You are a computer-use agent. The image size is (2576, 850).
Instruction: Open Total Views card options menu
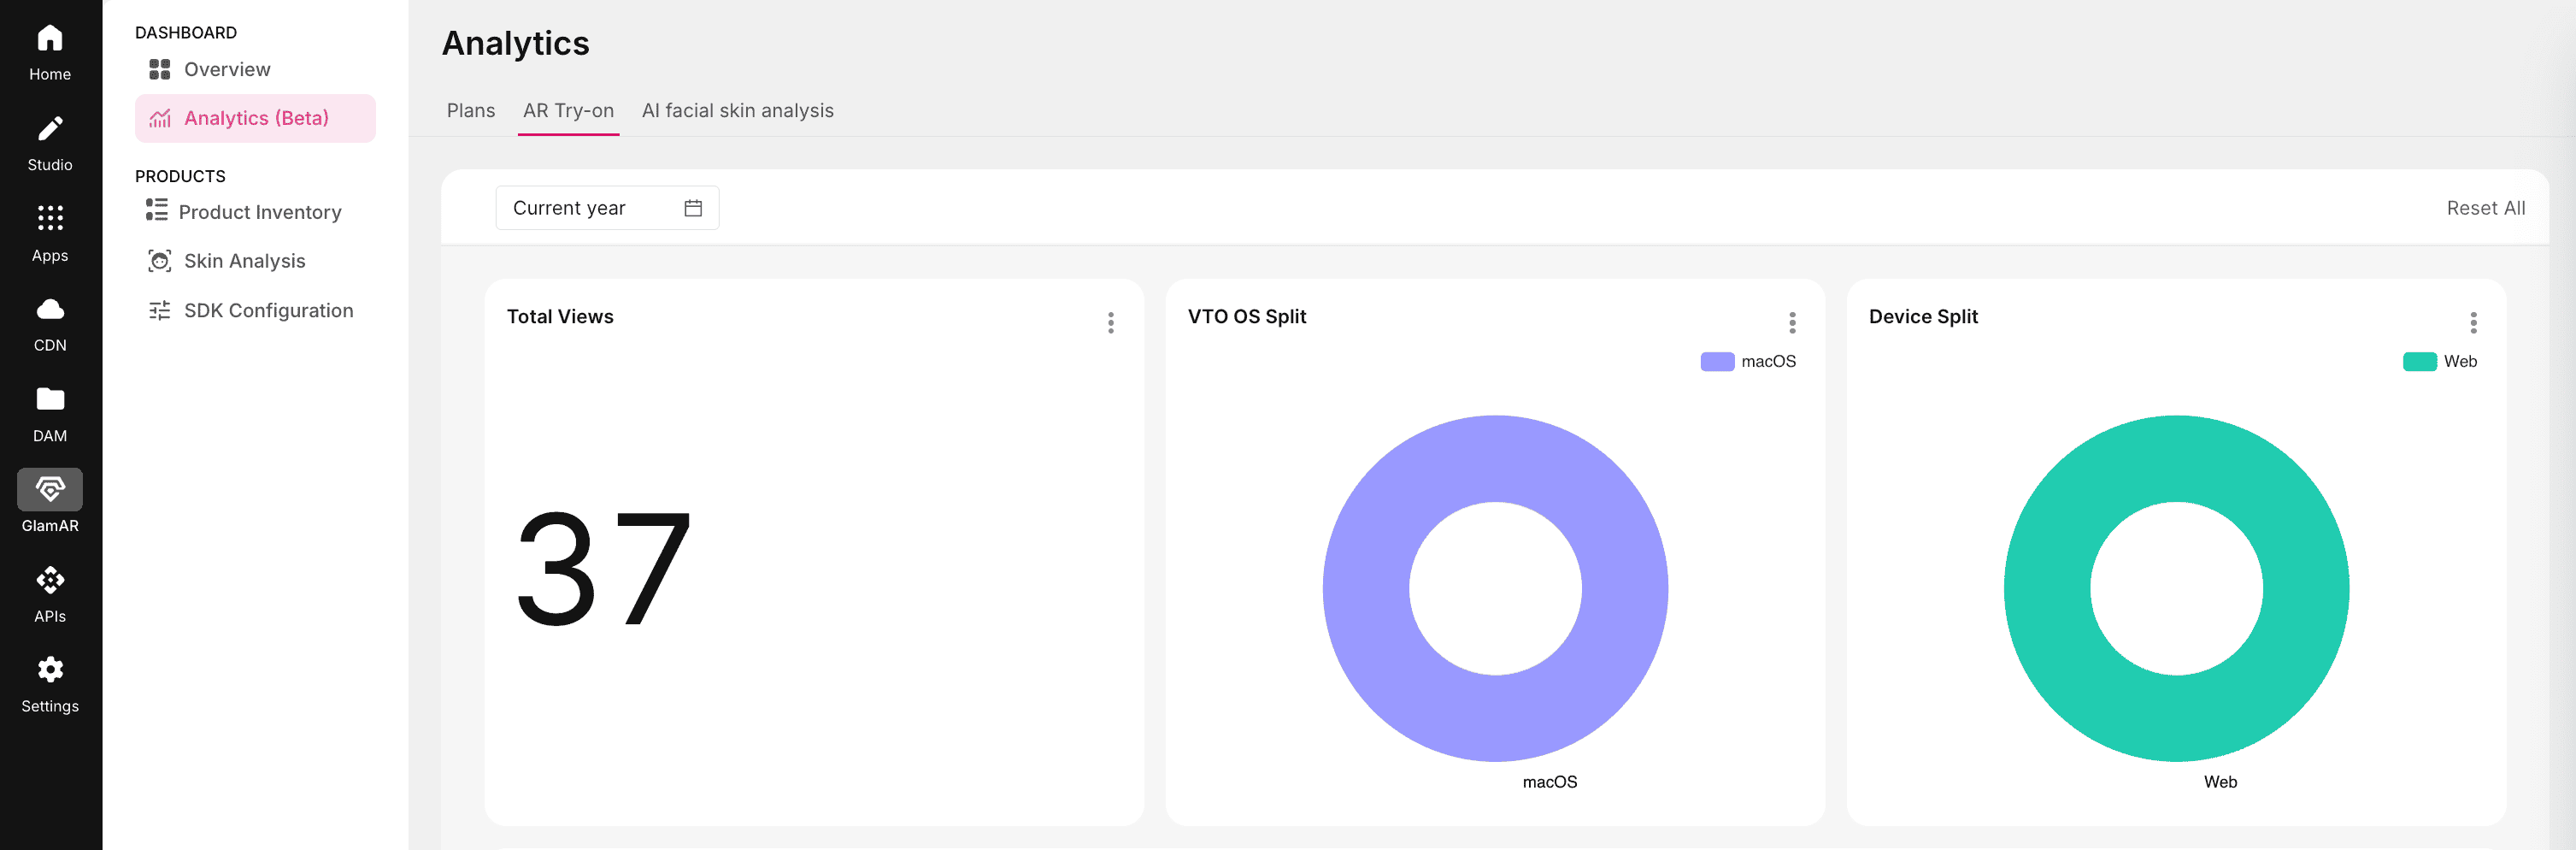click(x=1110, y=322)
